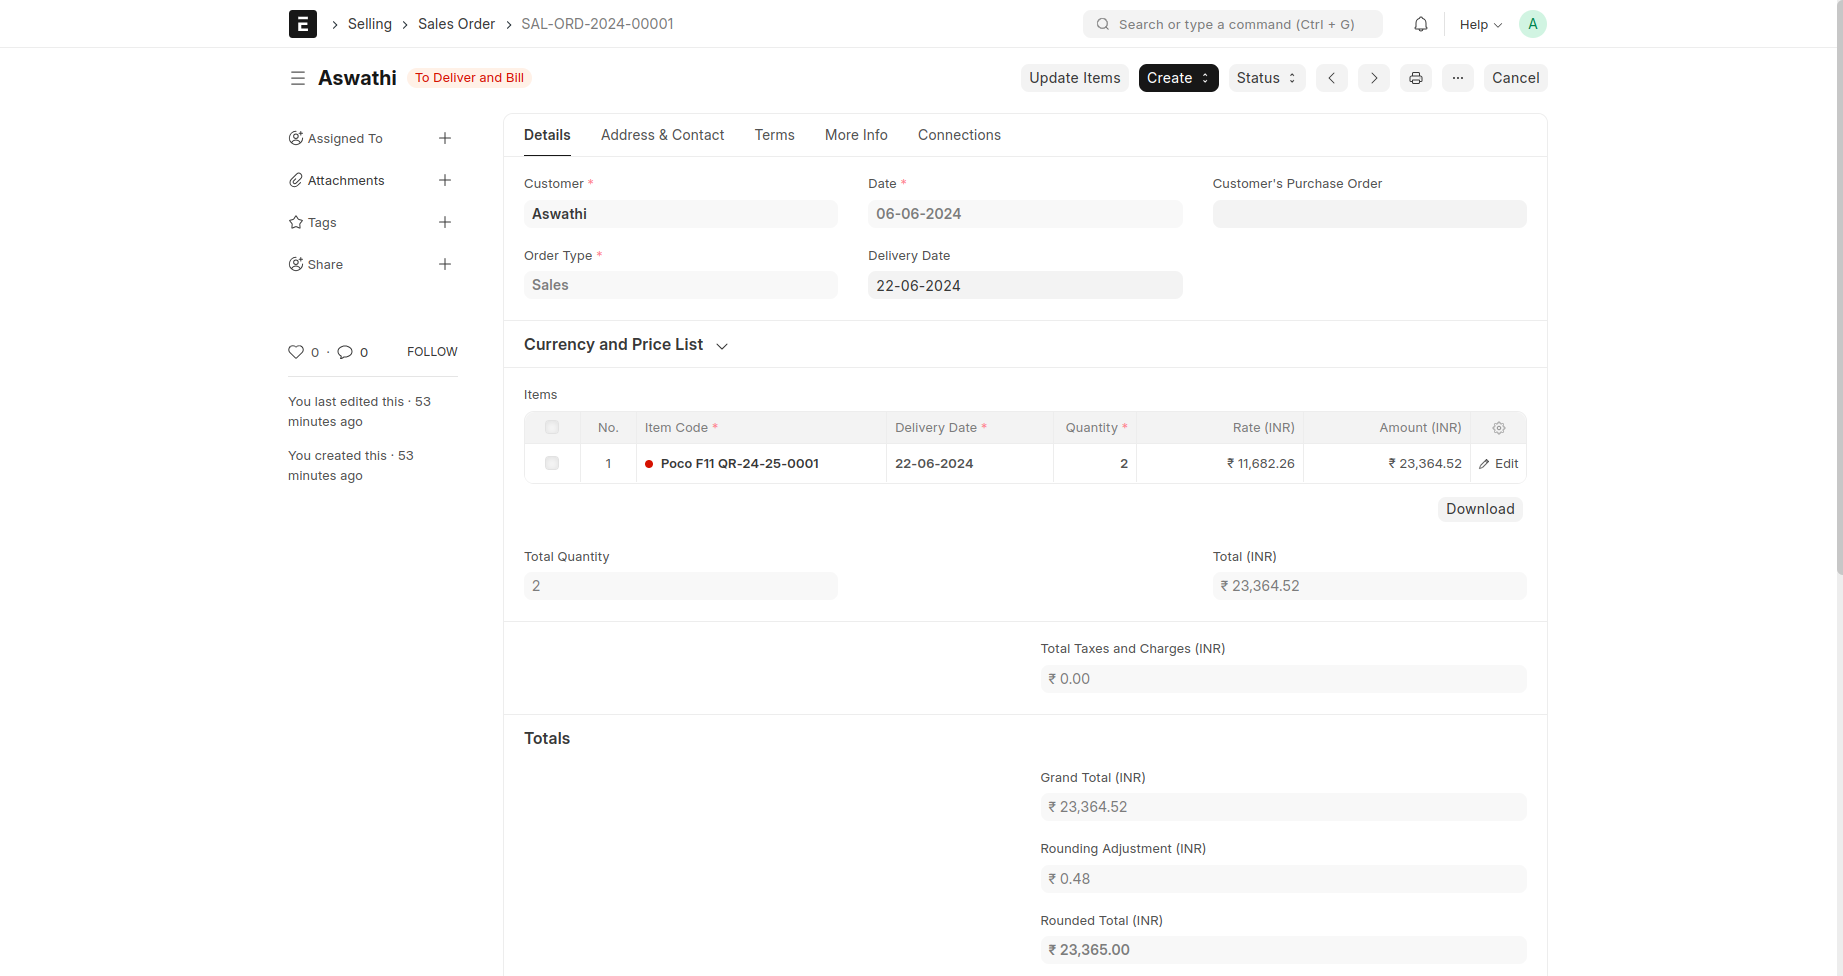Open the Create dropdown
Image resolution: width=1843 pixels, height=976 pixels.
pos(1178,78)
